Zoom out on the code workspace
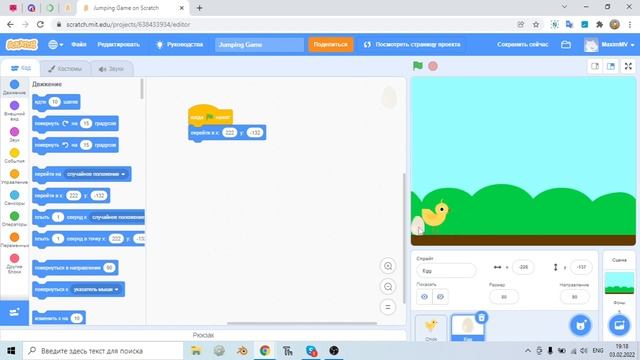Screen dimensions: 640x360 click(388, 287)
